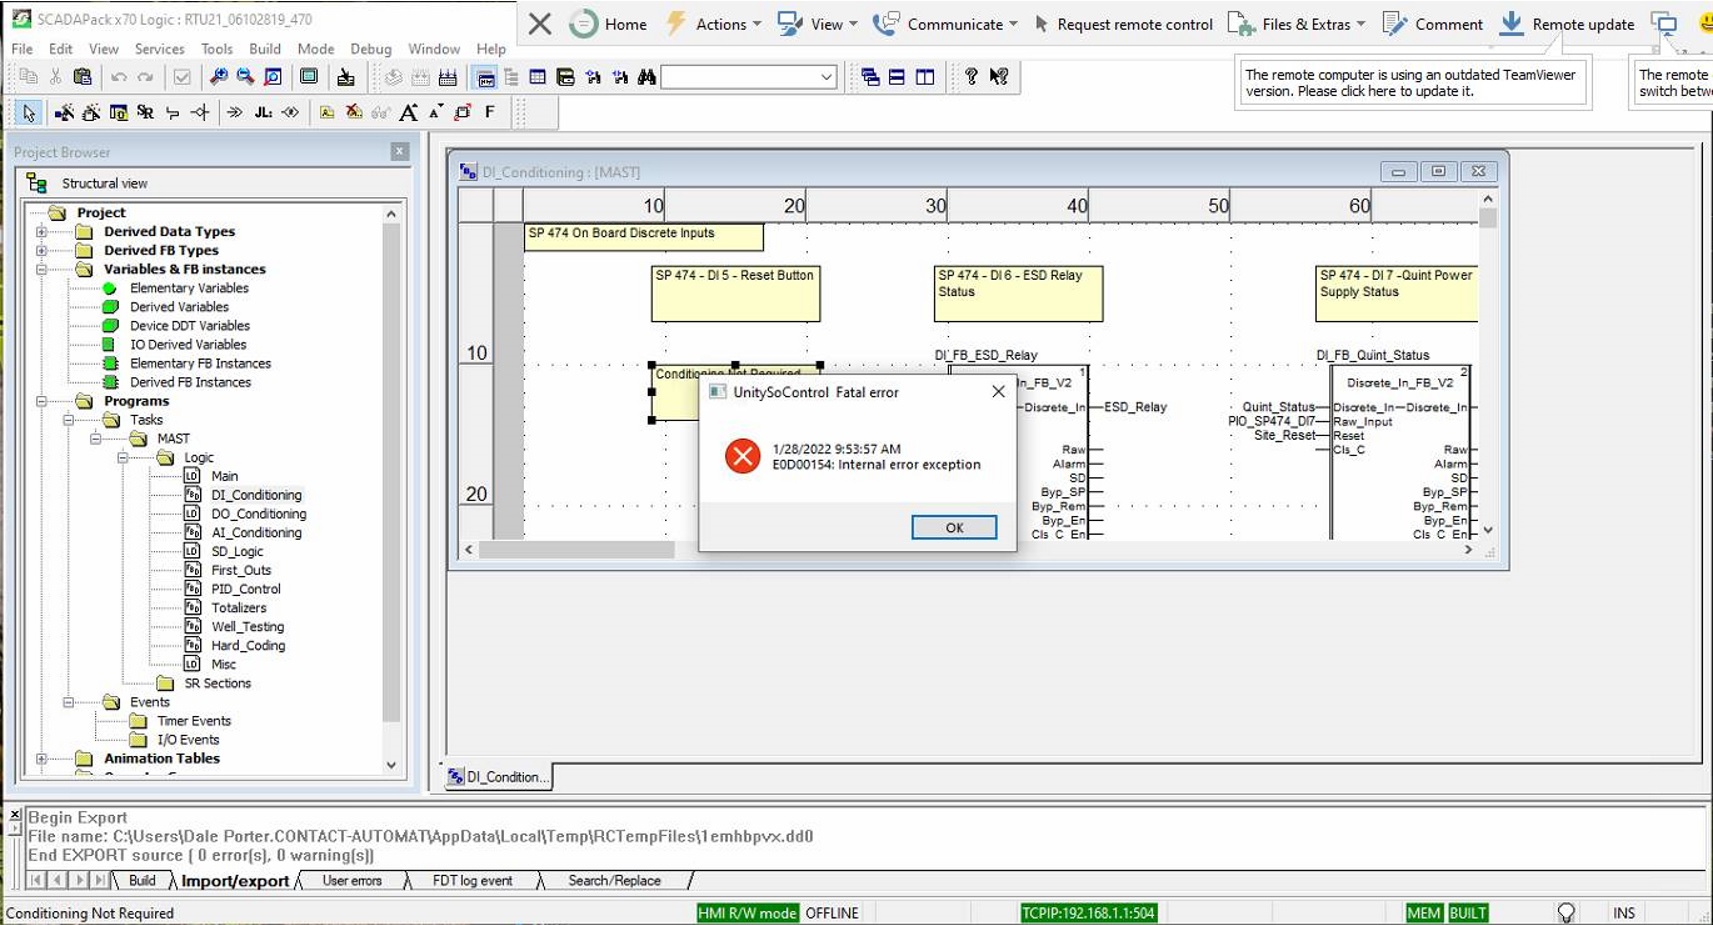Screen dimensions: 1713x925
Task: Select the arrow selection mode tool
Action: 28,113
